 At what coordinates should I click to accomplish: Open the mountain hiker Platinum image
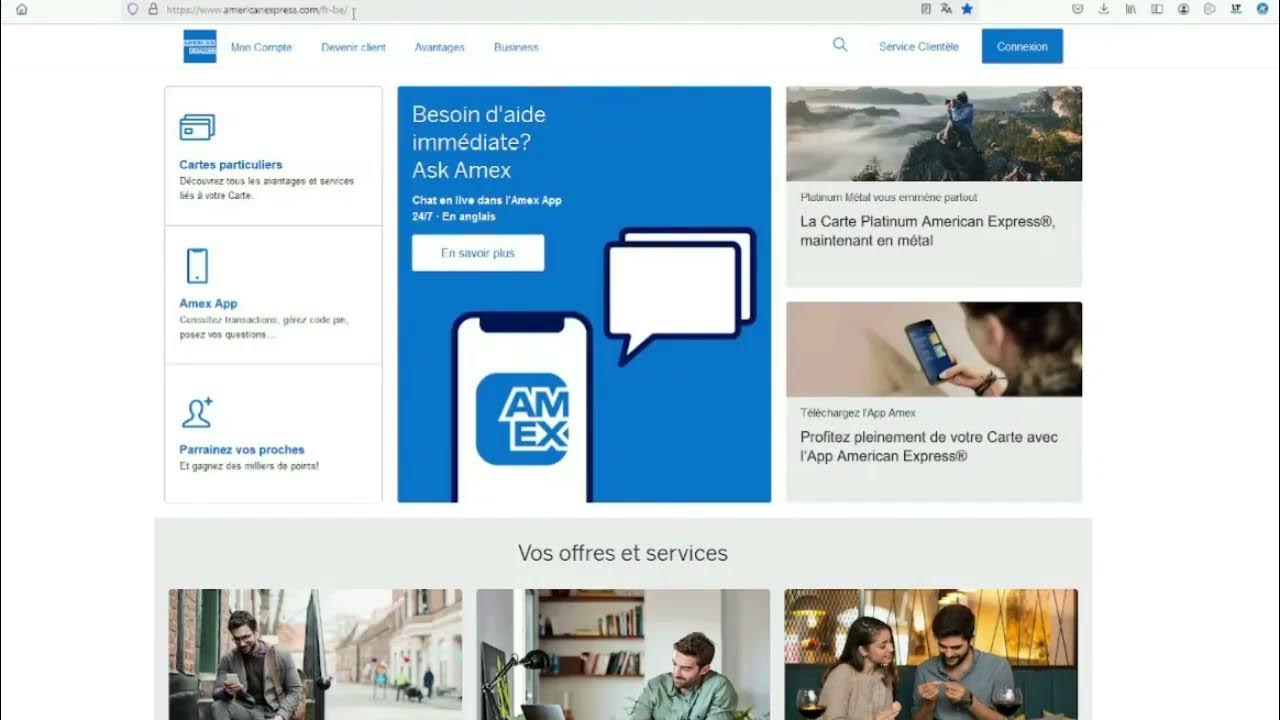click(934, 134)
